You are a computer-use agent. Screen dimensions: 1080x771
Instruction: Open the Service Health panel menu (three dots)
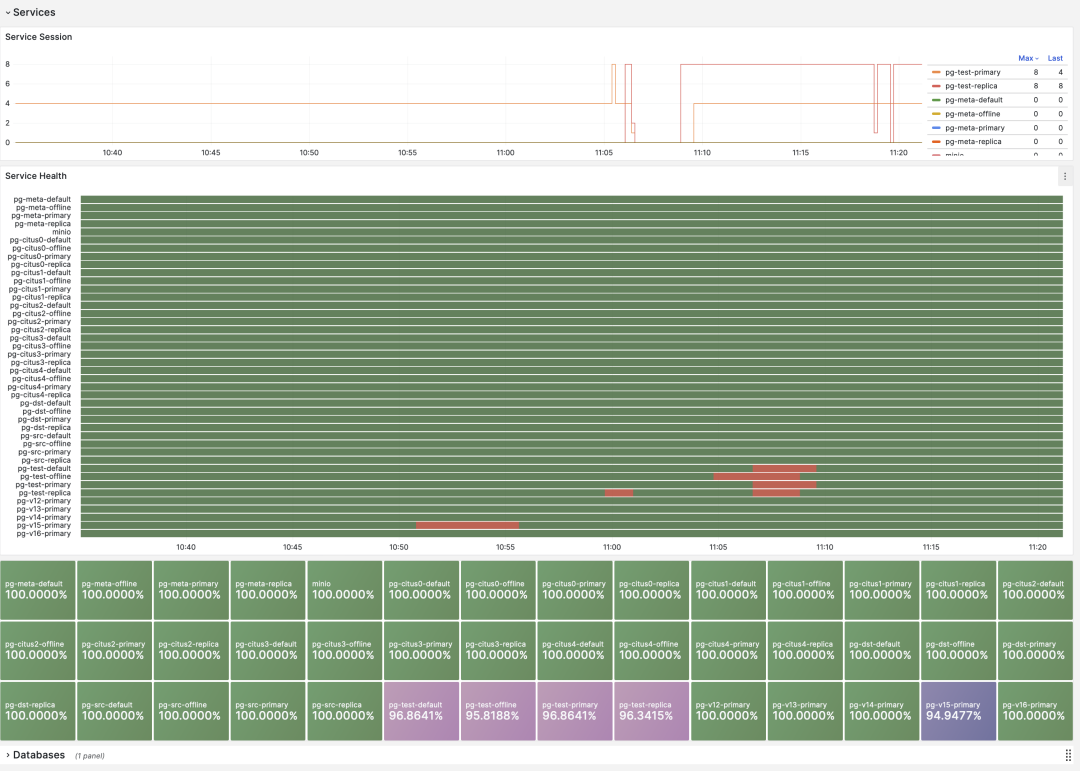coord(1065,176)
